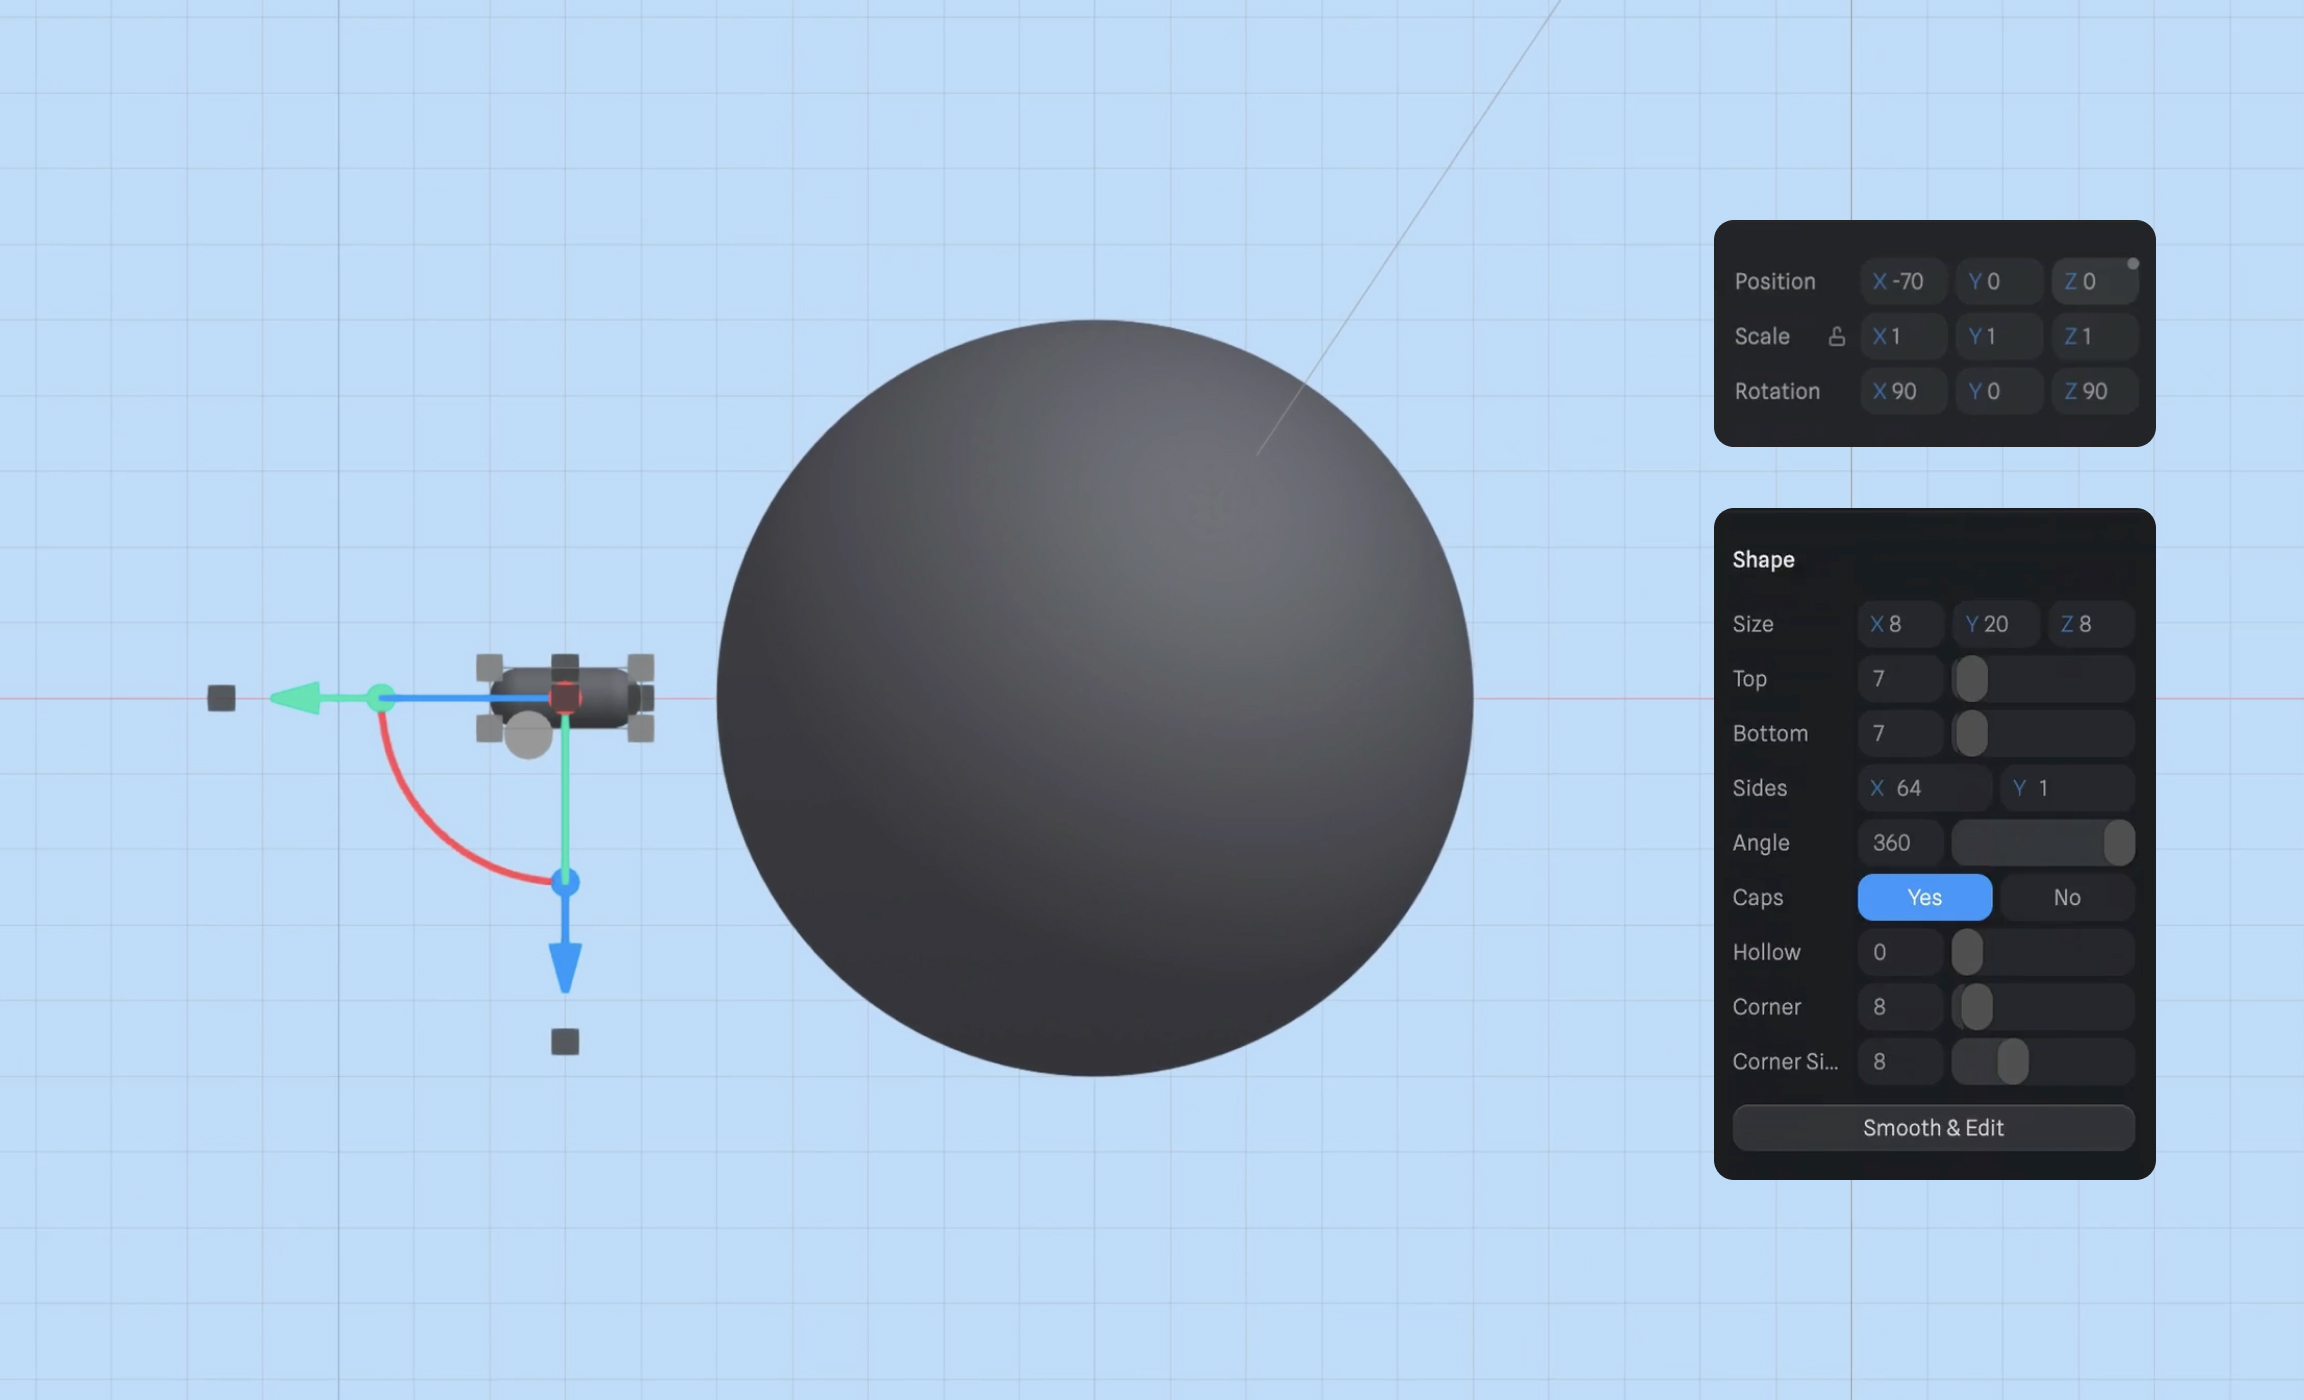The width and height of the screenshot is (2304, 1400).
Task: Click the Sides X input field
Action: click(x=1922, y=788)
